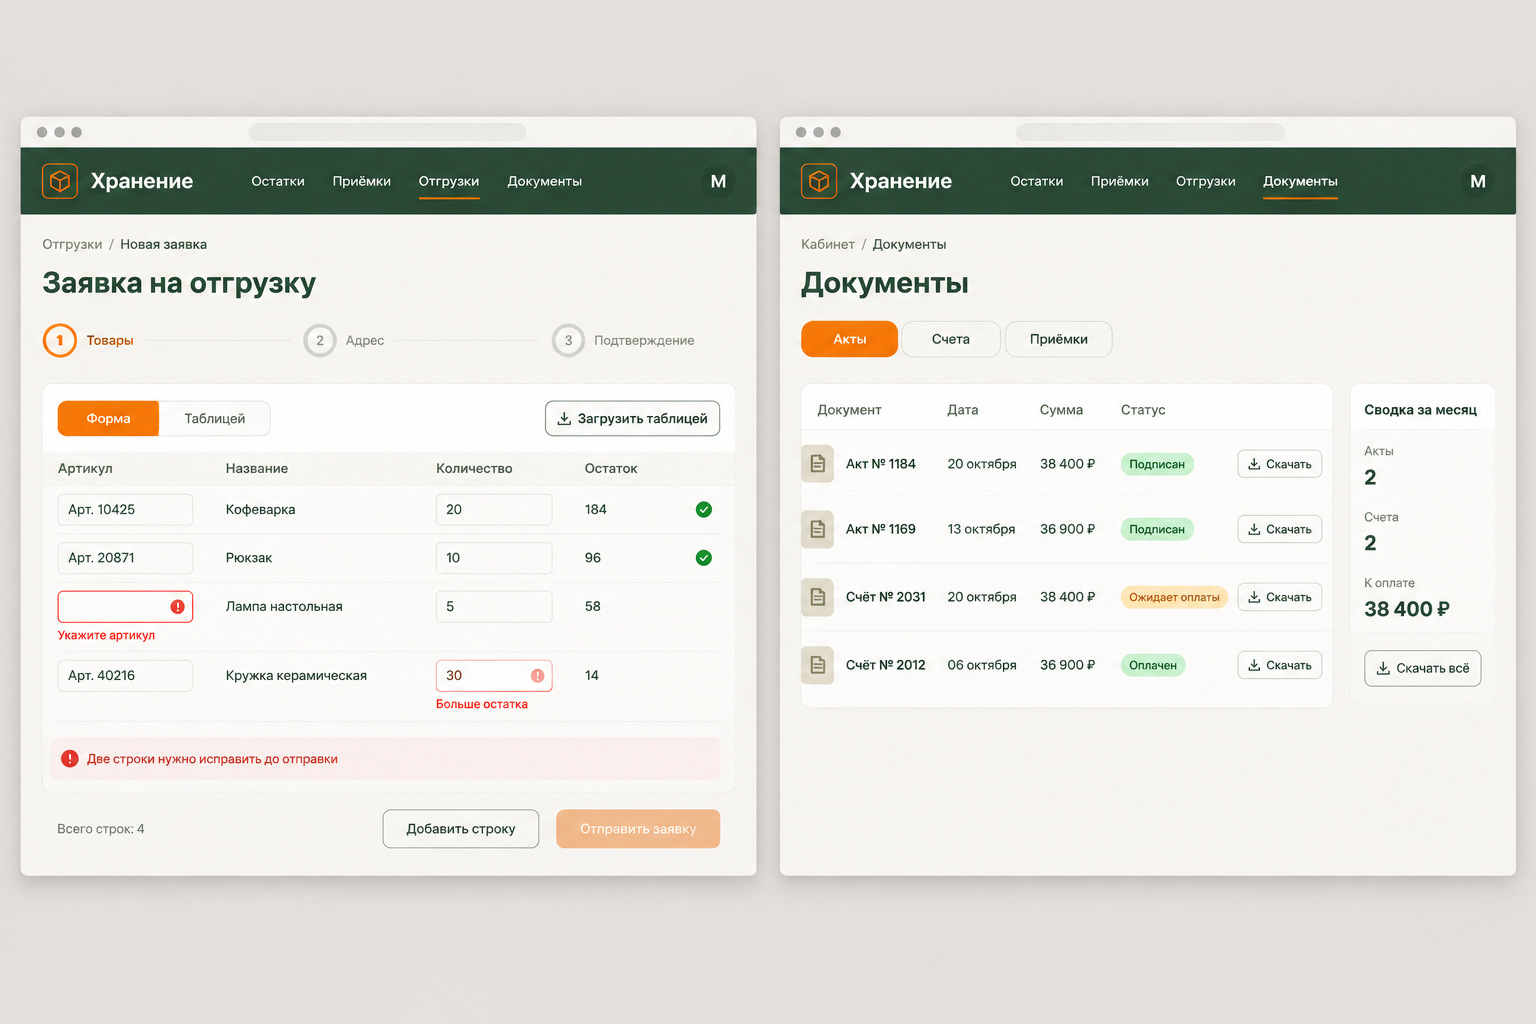Download Счёт № 2012 via Скачать
This screenshot has height=1024, width=1536.
(x=1280, y=665)
